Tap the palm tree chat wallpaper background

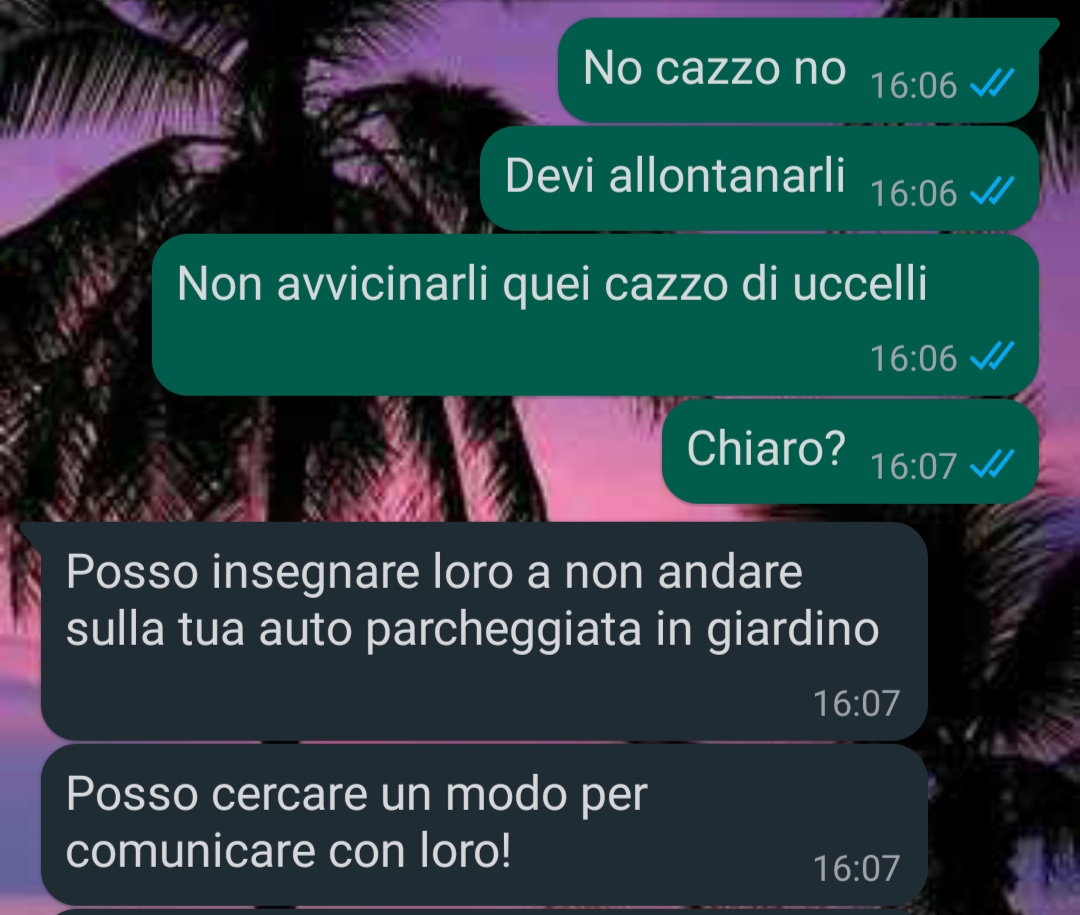pos(207,138)
